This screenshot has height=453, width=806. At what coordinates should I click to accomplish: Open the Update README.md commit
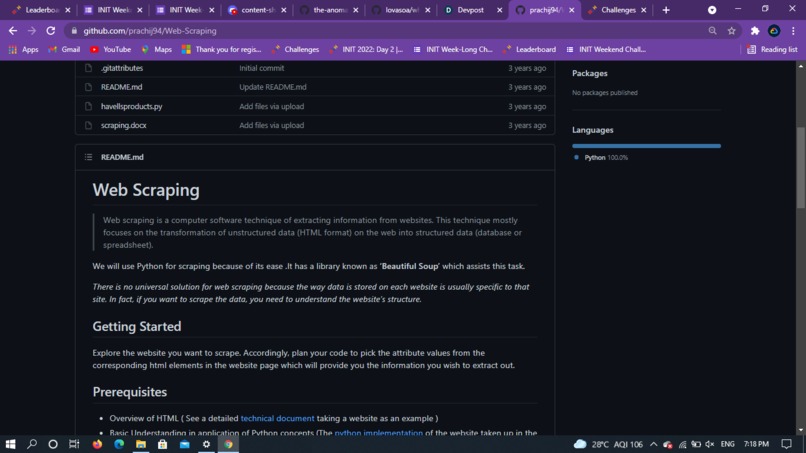tap(272, 87)
